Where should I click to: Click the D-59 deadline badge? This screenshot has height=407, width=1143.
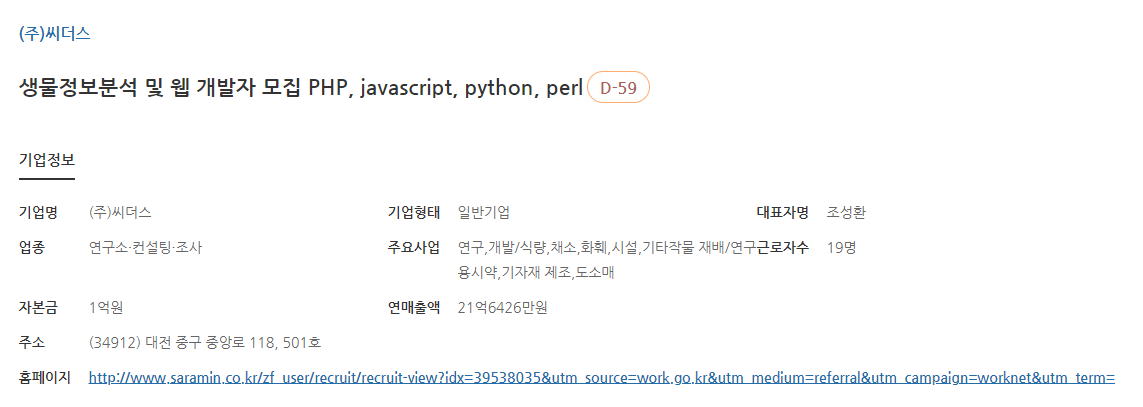coord(617,88)
